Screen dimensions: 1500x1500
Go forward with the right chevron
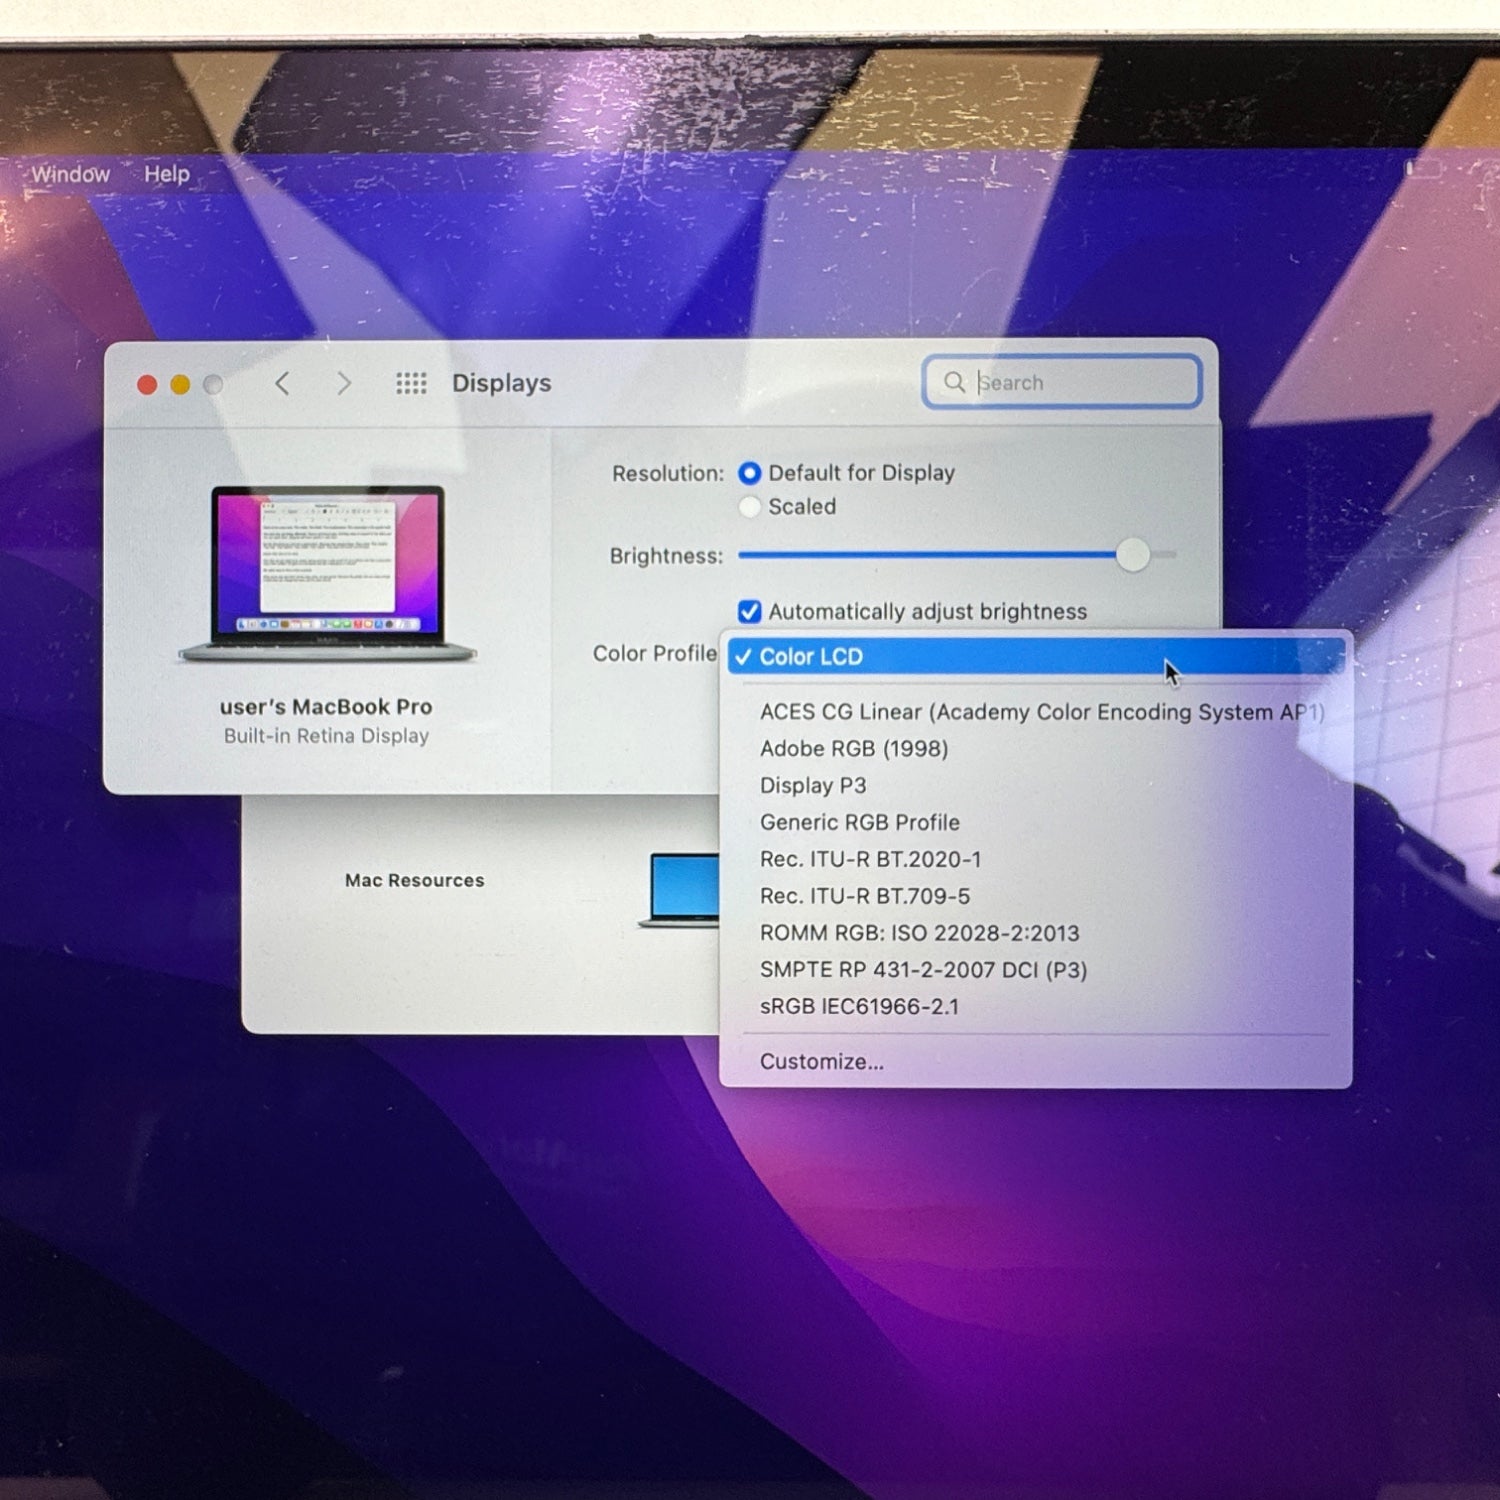[x=343, y=383]
